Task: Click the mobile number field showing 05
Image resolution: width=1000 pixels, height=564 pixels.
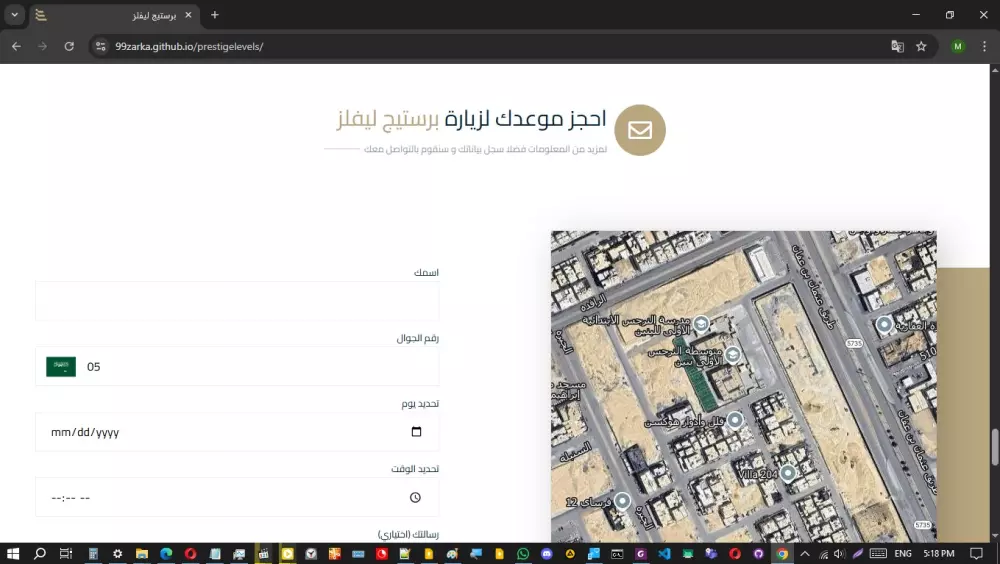Action: [x=237, y=366]
